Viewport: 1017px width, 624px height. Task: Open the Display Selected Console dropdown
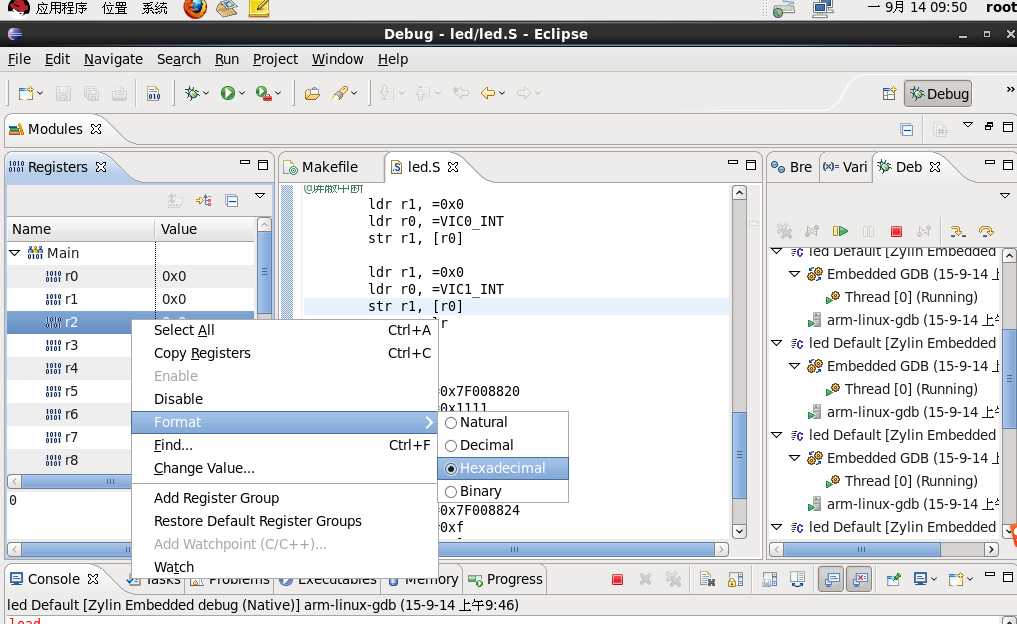pos(934,579)
